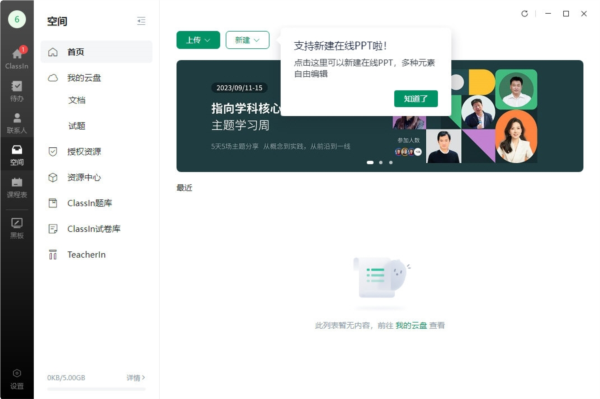Select the second banner carousel dot
The width and height of the screenshot is (600, 399).
[x=381, y=163]
